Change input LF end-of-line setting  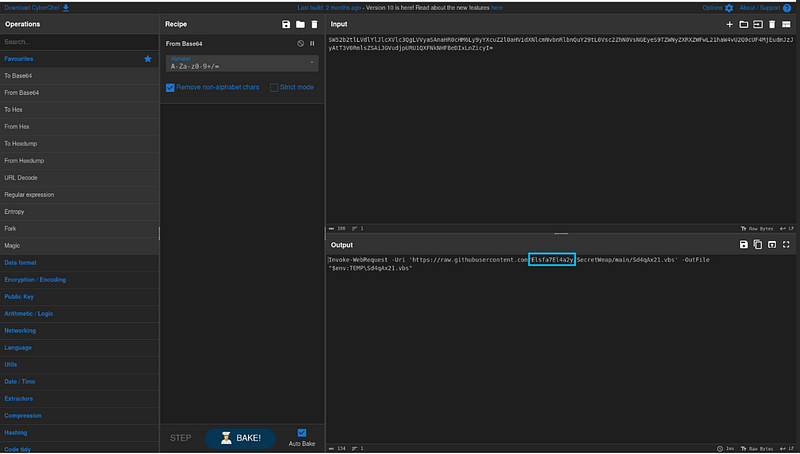787,229
